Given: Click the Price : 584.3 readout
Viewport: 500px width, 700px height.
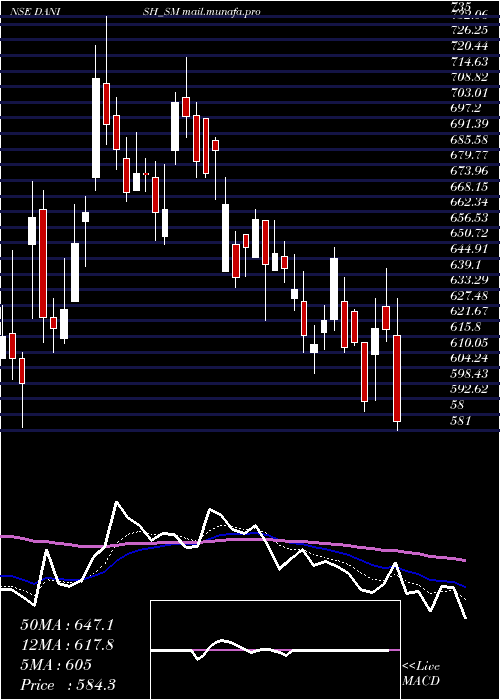Looking at the screenshot, I should [68, 685].
